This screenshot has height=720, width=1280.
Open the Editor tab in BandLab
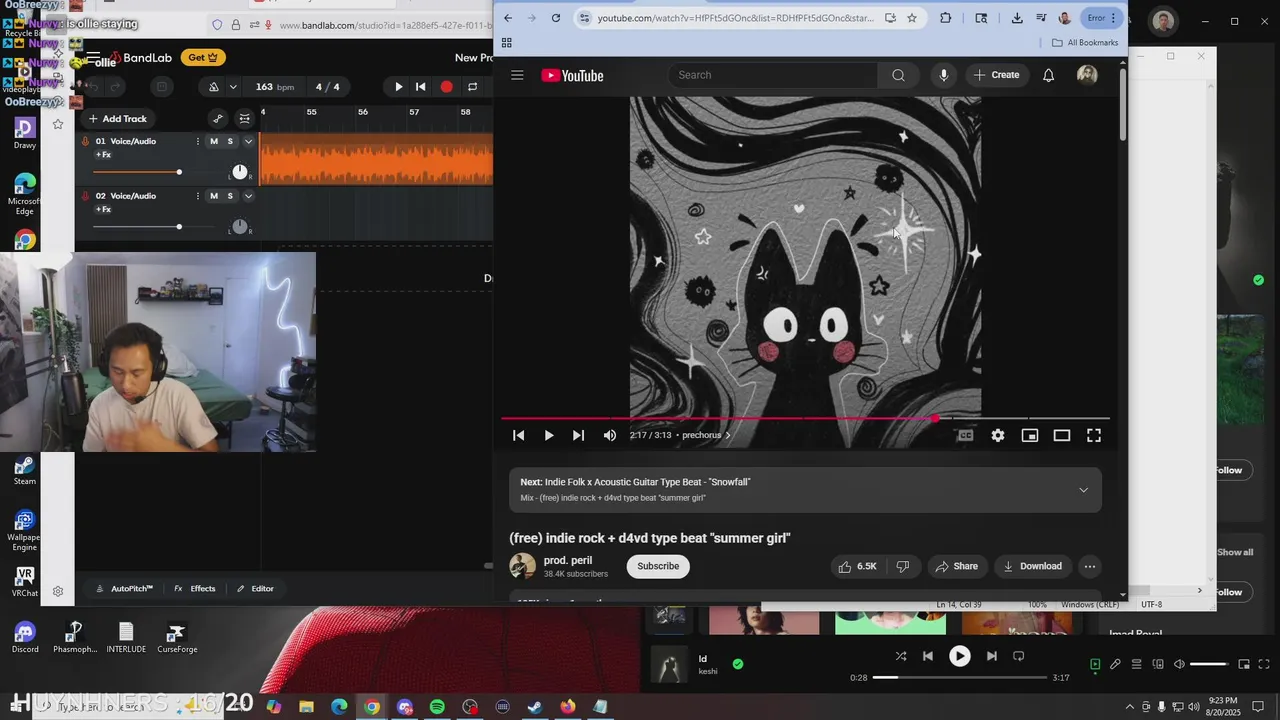255,589
